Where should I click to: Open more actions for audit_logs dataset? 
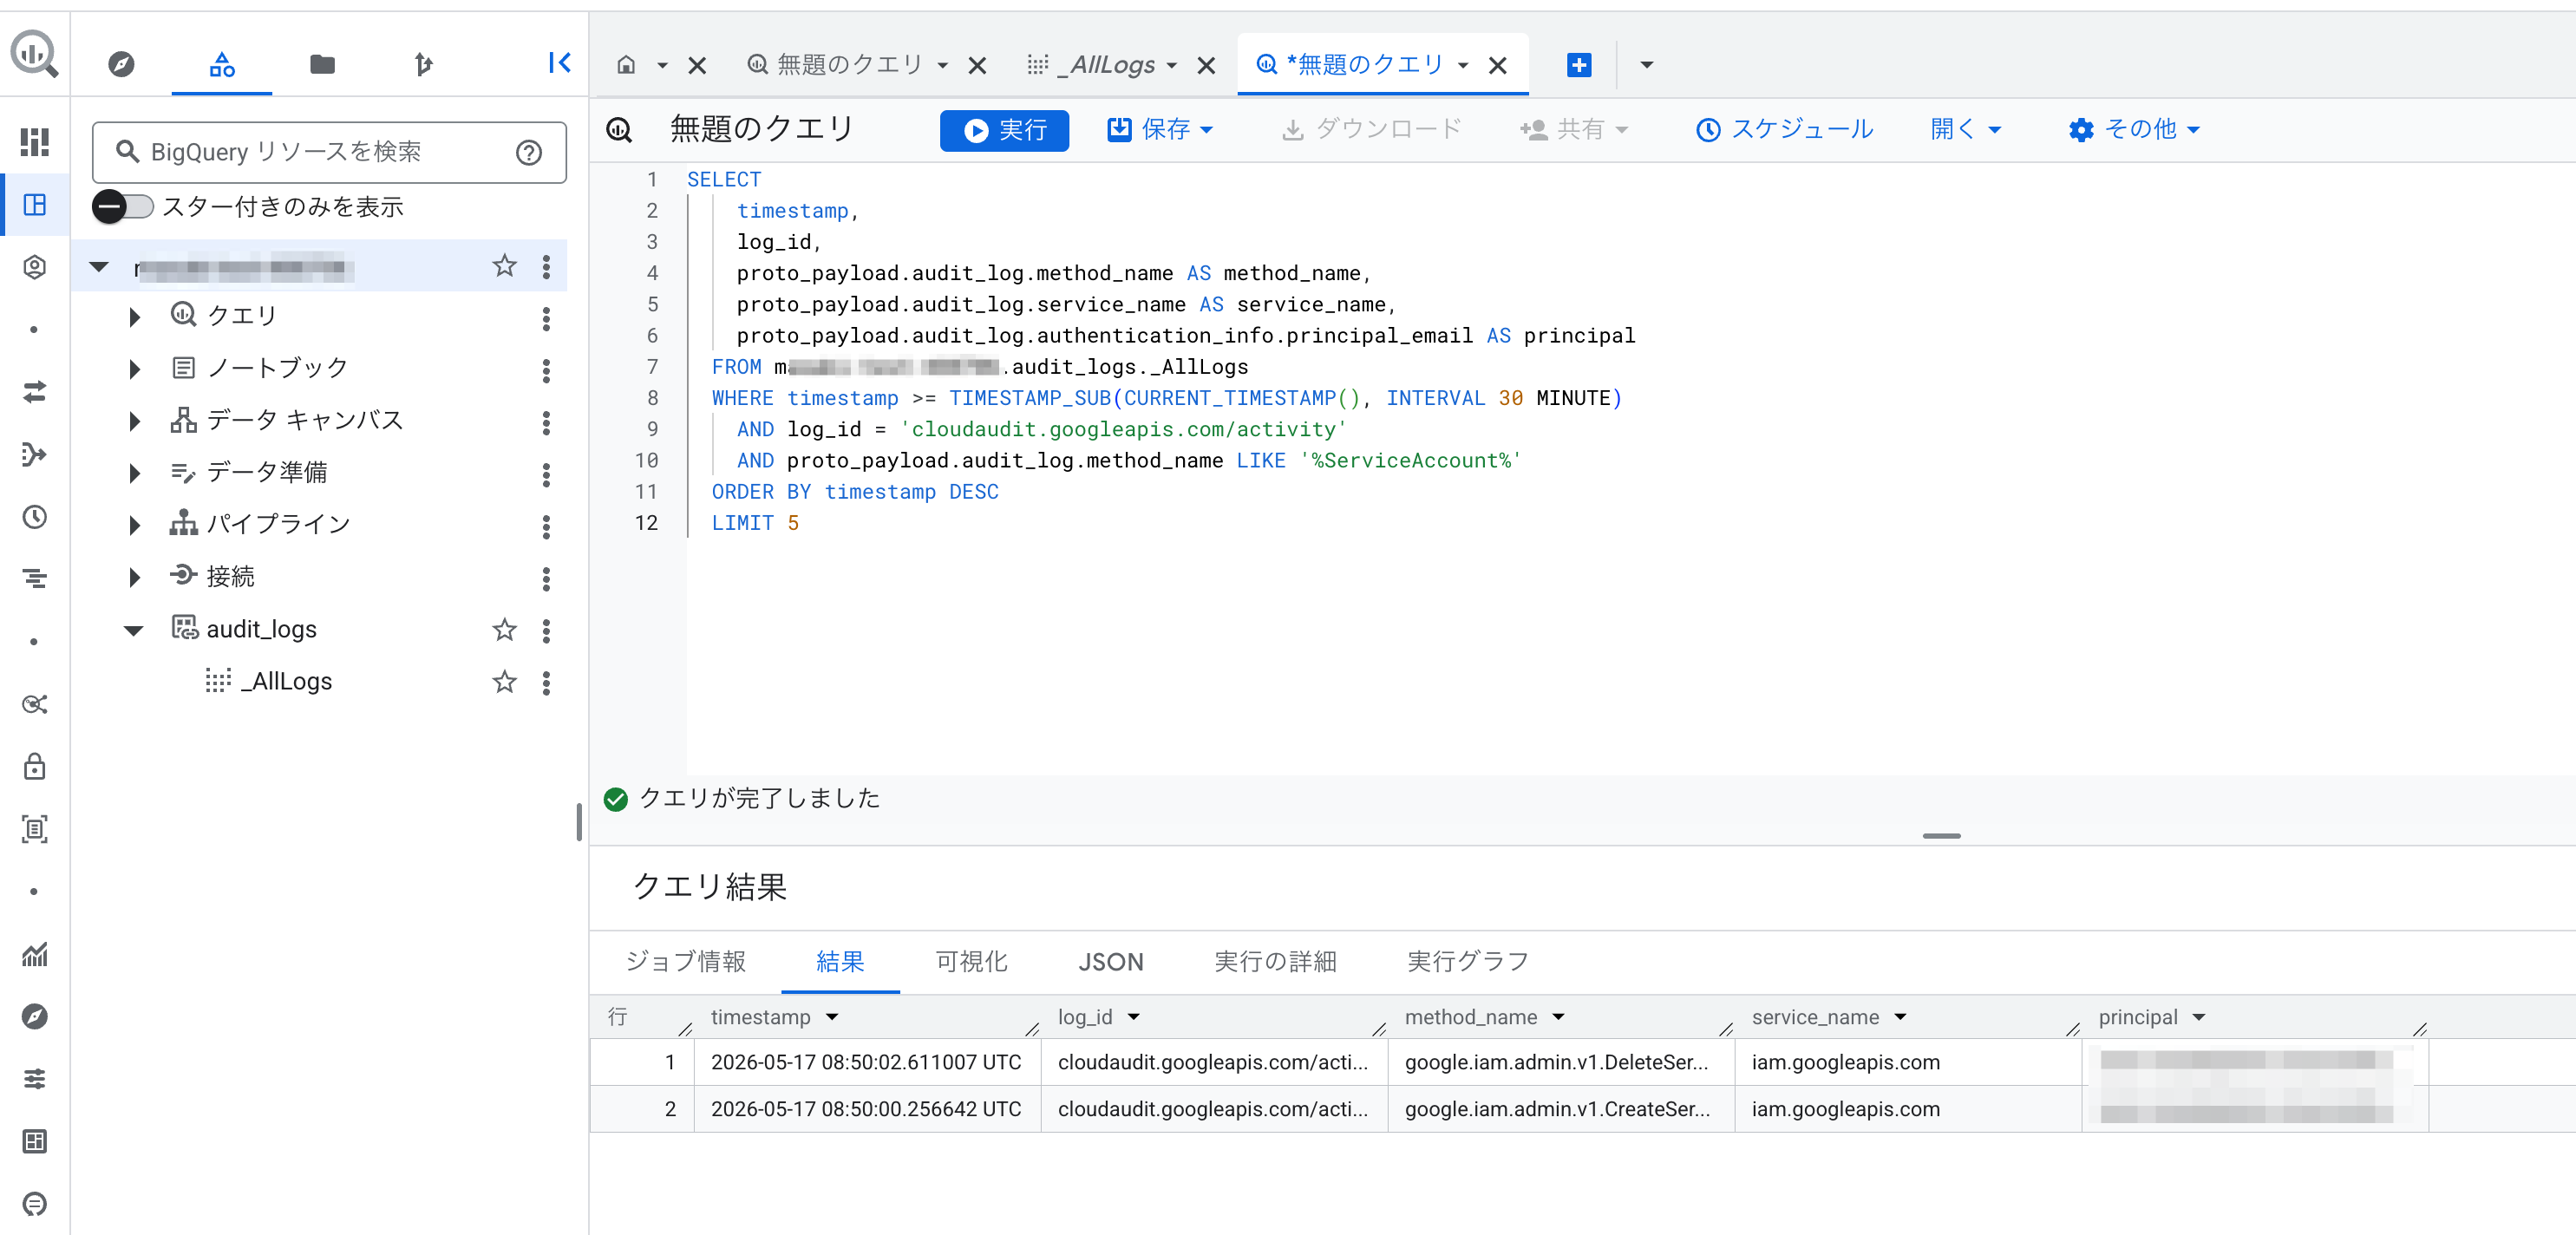(546, 630)
